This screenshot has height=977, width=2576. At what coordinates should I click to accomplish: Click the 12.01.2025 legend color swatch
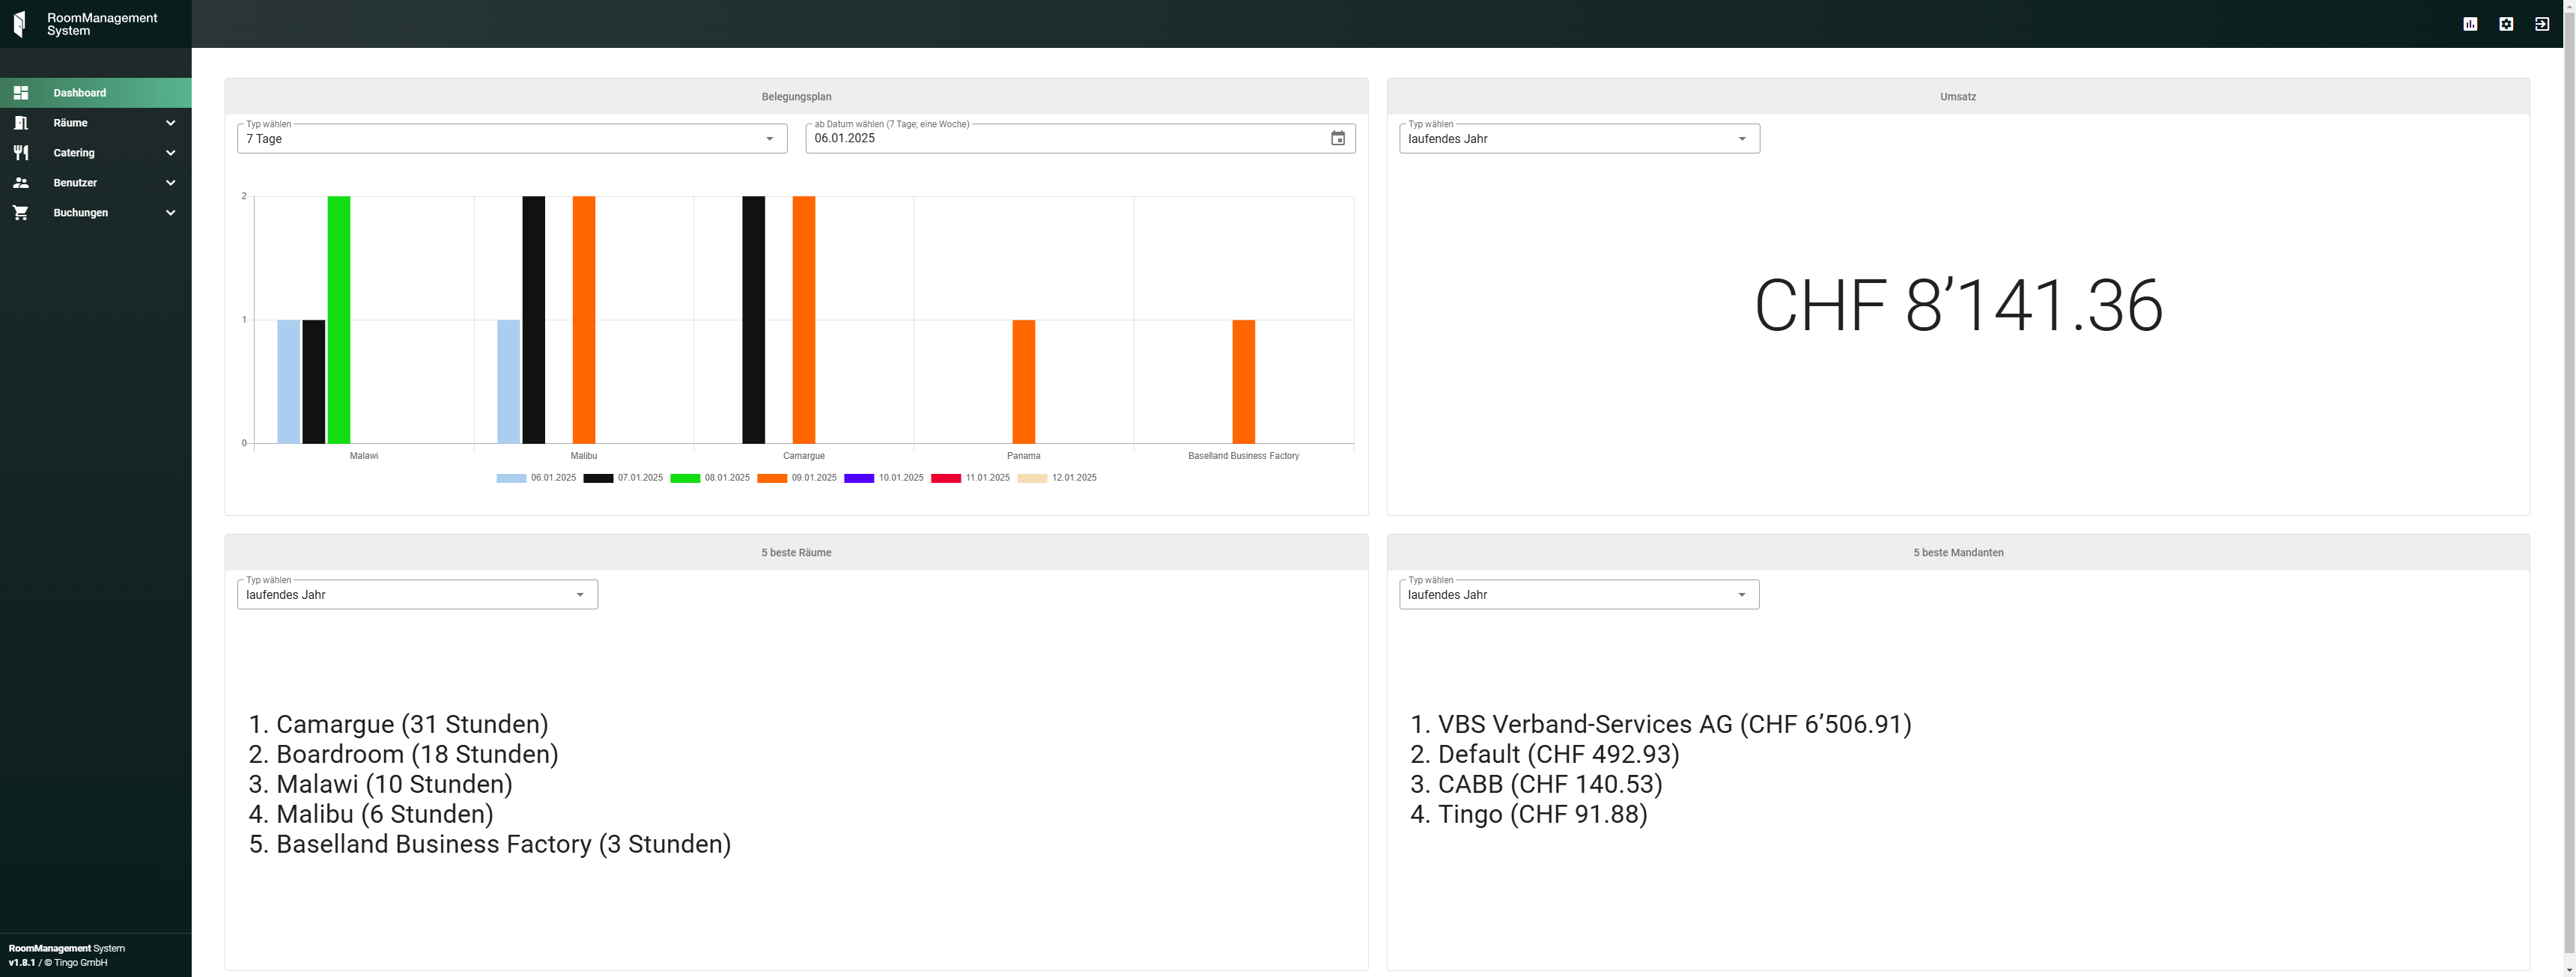[1032, 478]
